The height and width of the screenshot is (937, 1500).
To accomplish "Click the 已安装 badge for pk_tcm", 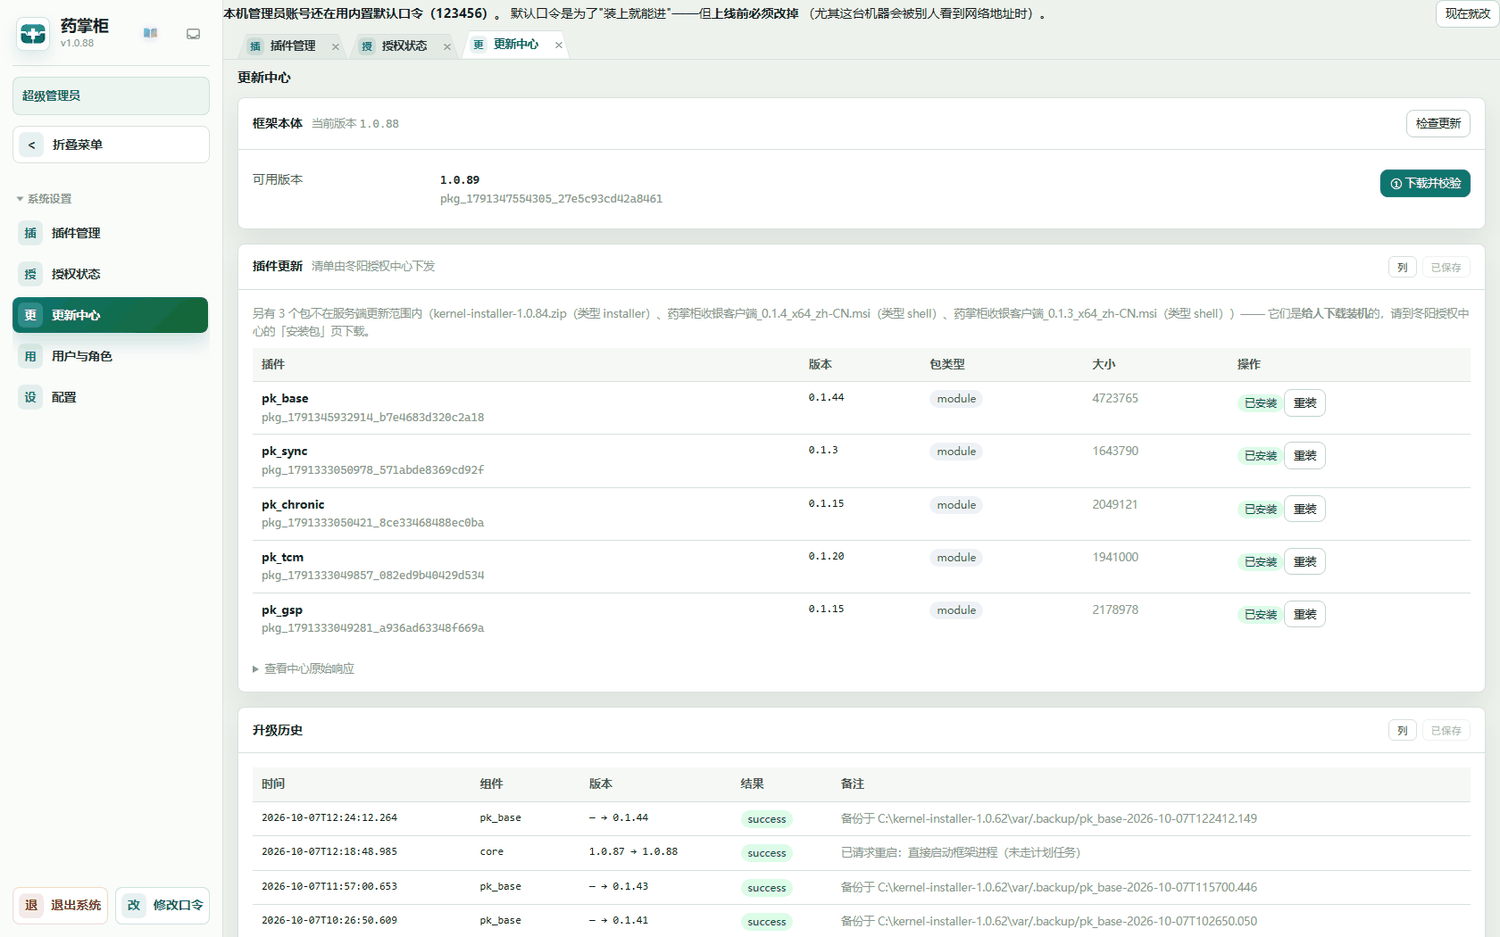I will tap(1260, 562).
